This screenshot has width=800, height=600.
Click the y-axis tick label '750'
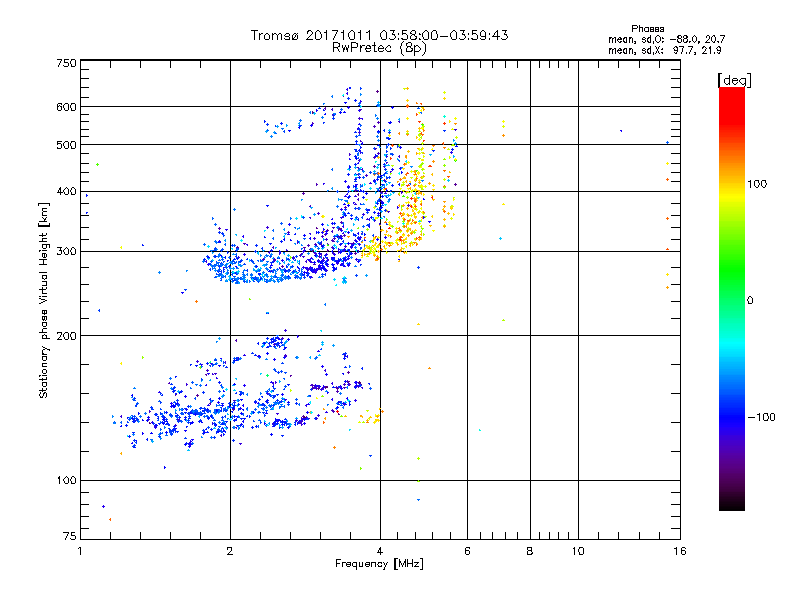67,63
